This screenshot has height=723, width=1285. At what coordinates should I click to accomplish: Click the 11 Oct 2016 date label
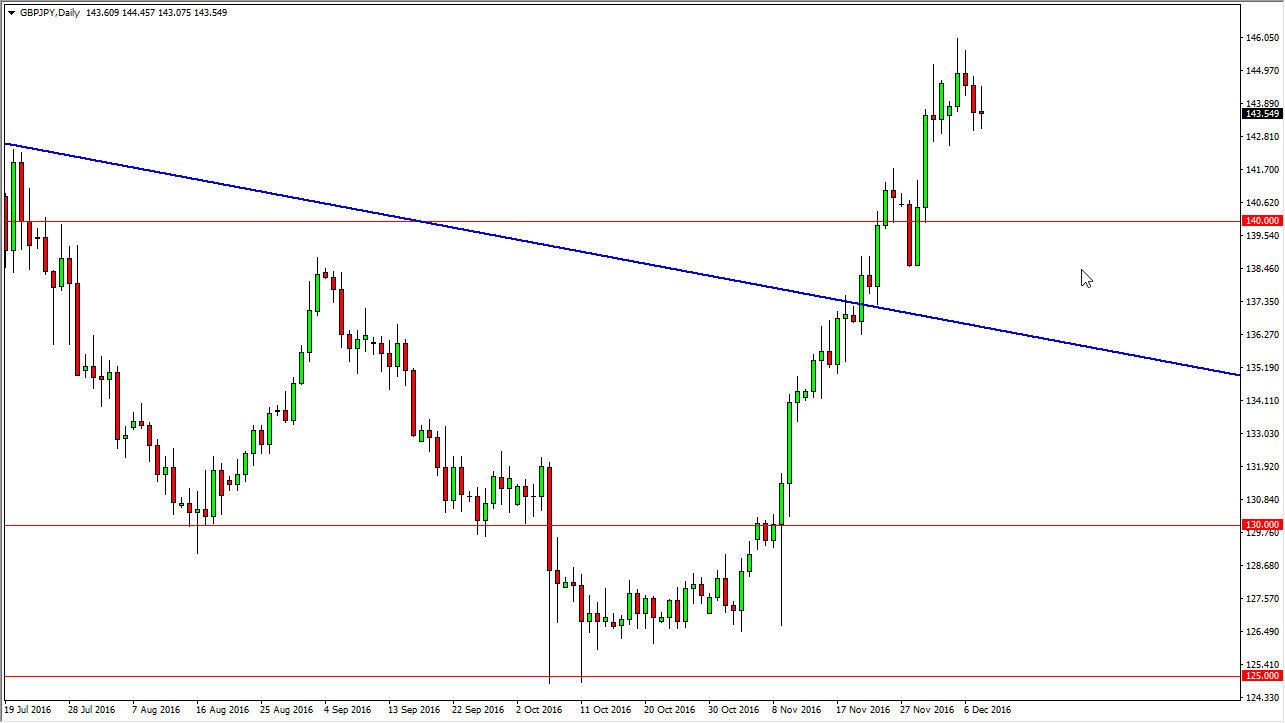(x=607, y=710)
